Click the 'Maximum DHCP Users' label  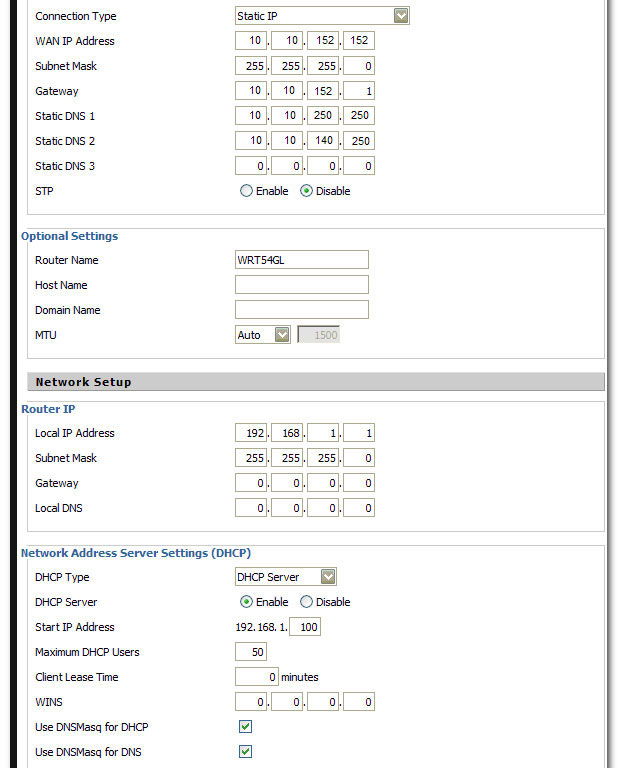tap(87, 652)
